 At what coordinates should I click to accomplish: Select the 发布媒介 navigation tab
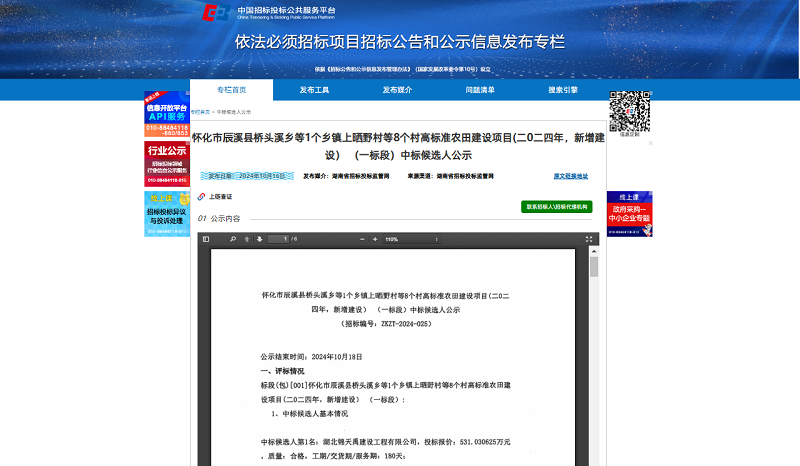coord(397,90)
